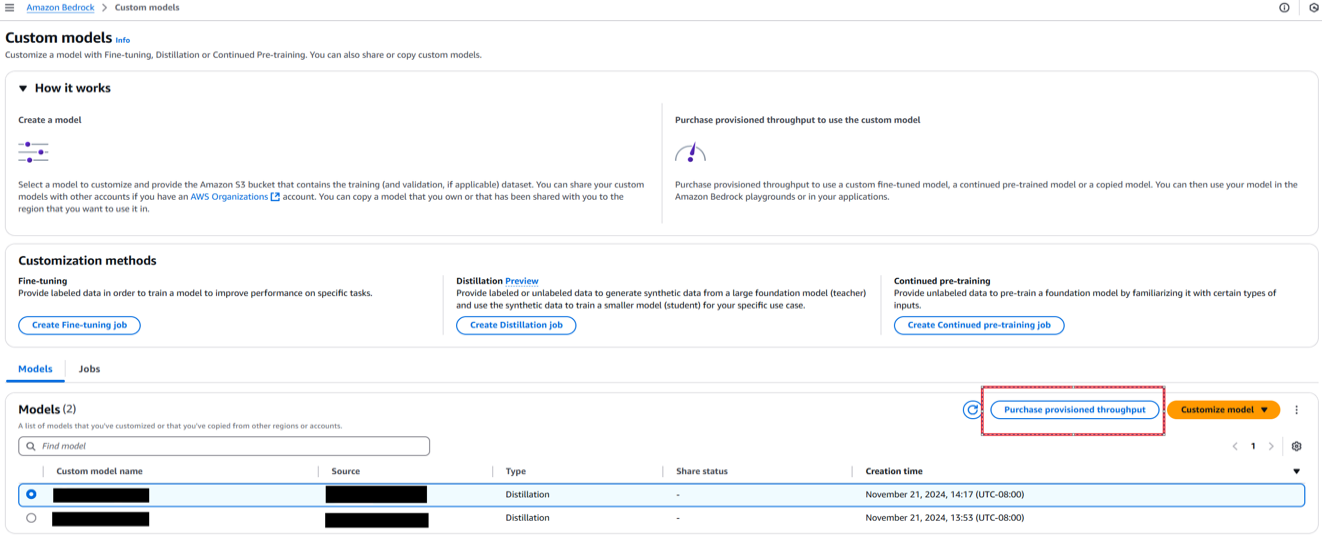The width and height of the screenshot is (1322, 538).
Task: Select the second model radio button
Action: pos(31,518)
